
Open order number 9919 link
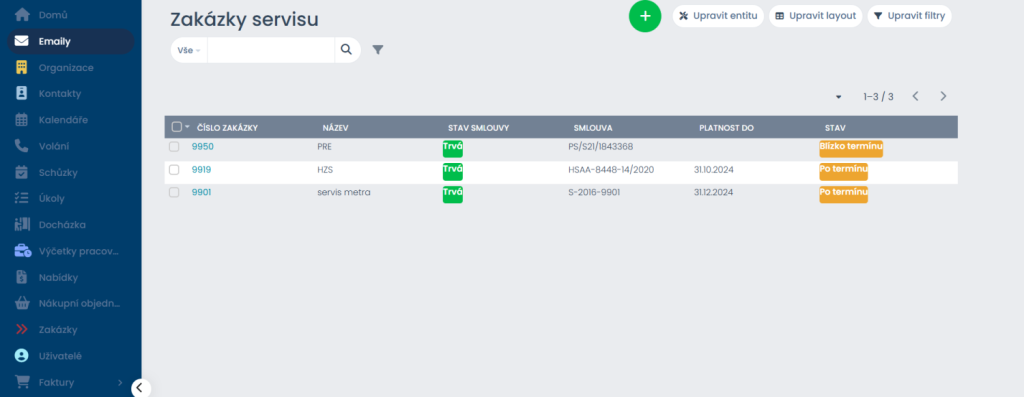click(201, 170)
